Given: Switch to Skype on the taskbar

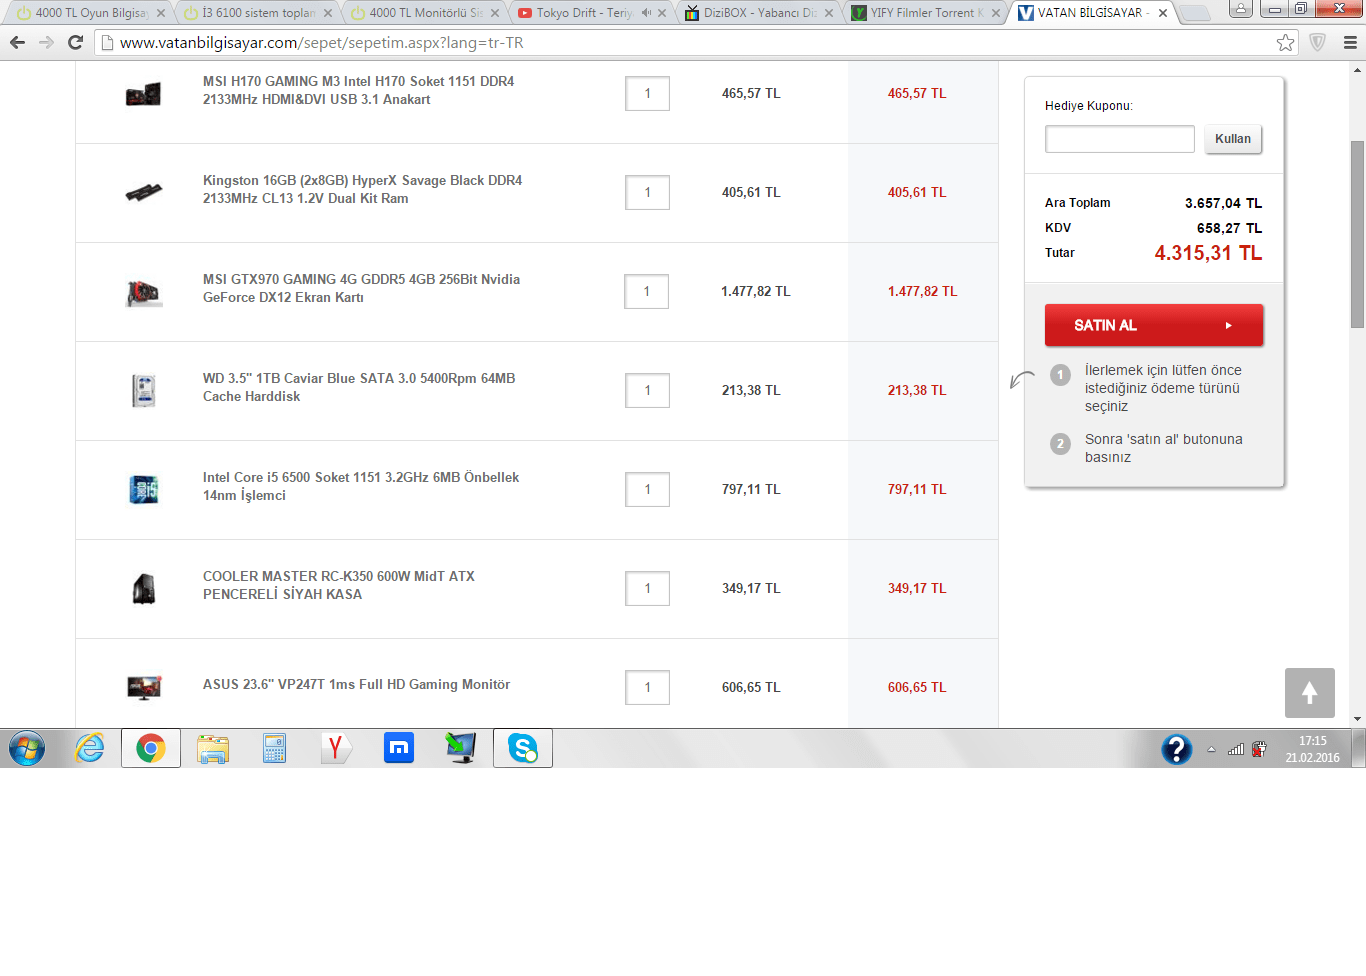Looking at the screenshot, I should (x=523, y=748).
